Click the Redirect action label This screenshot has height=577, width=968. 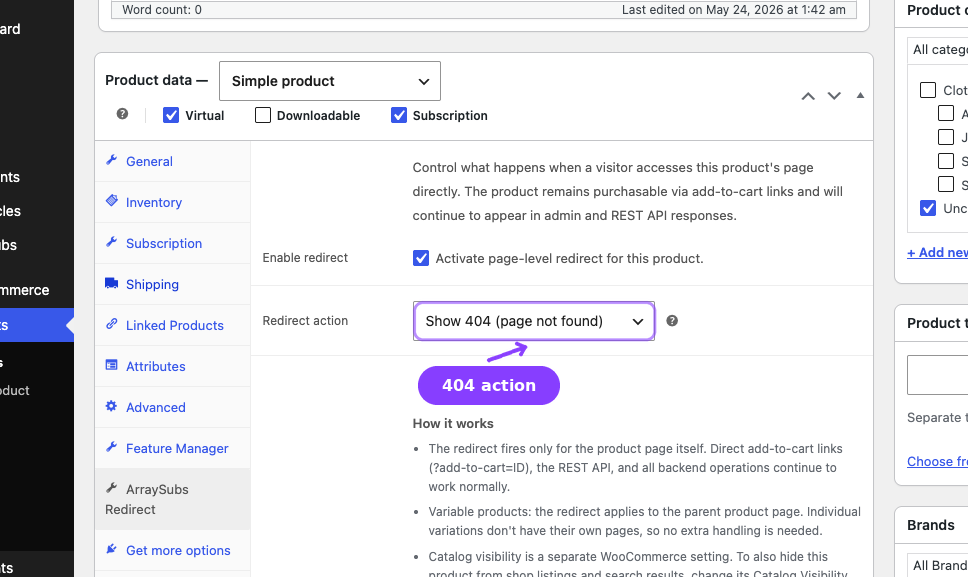coord(305,321)
